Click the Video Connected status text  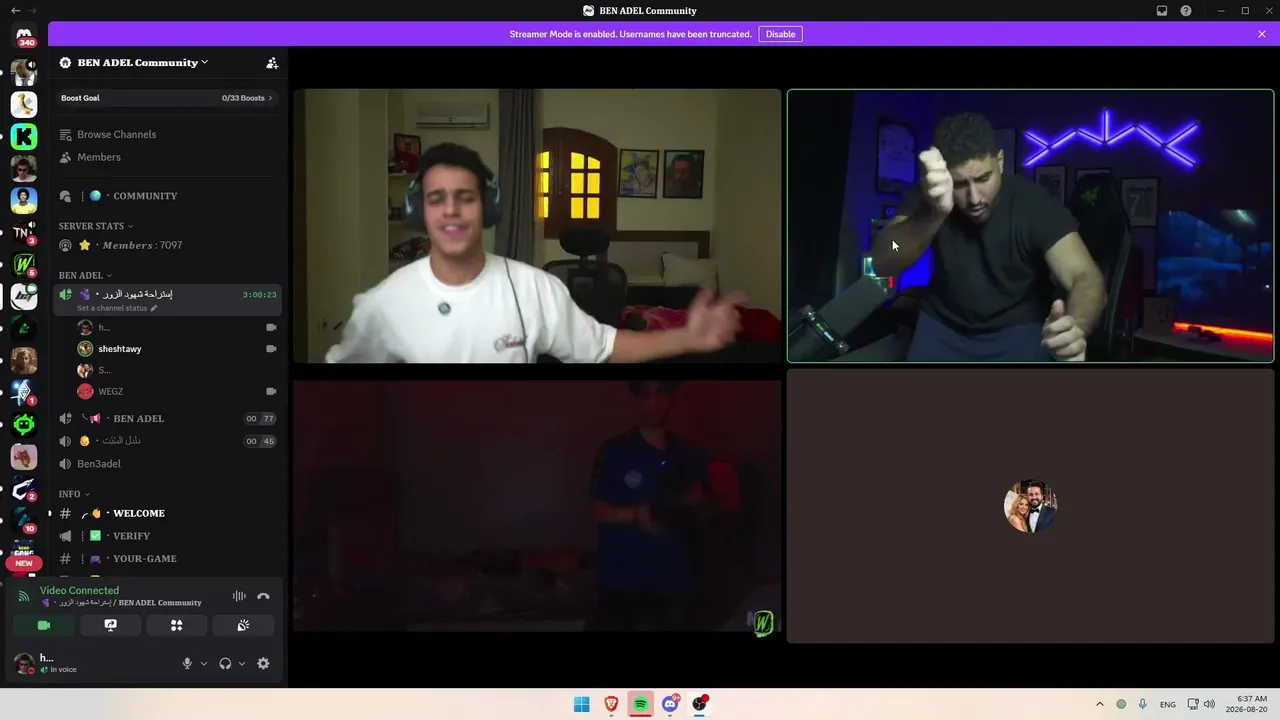point(79,590)
